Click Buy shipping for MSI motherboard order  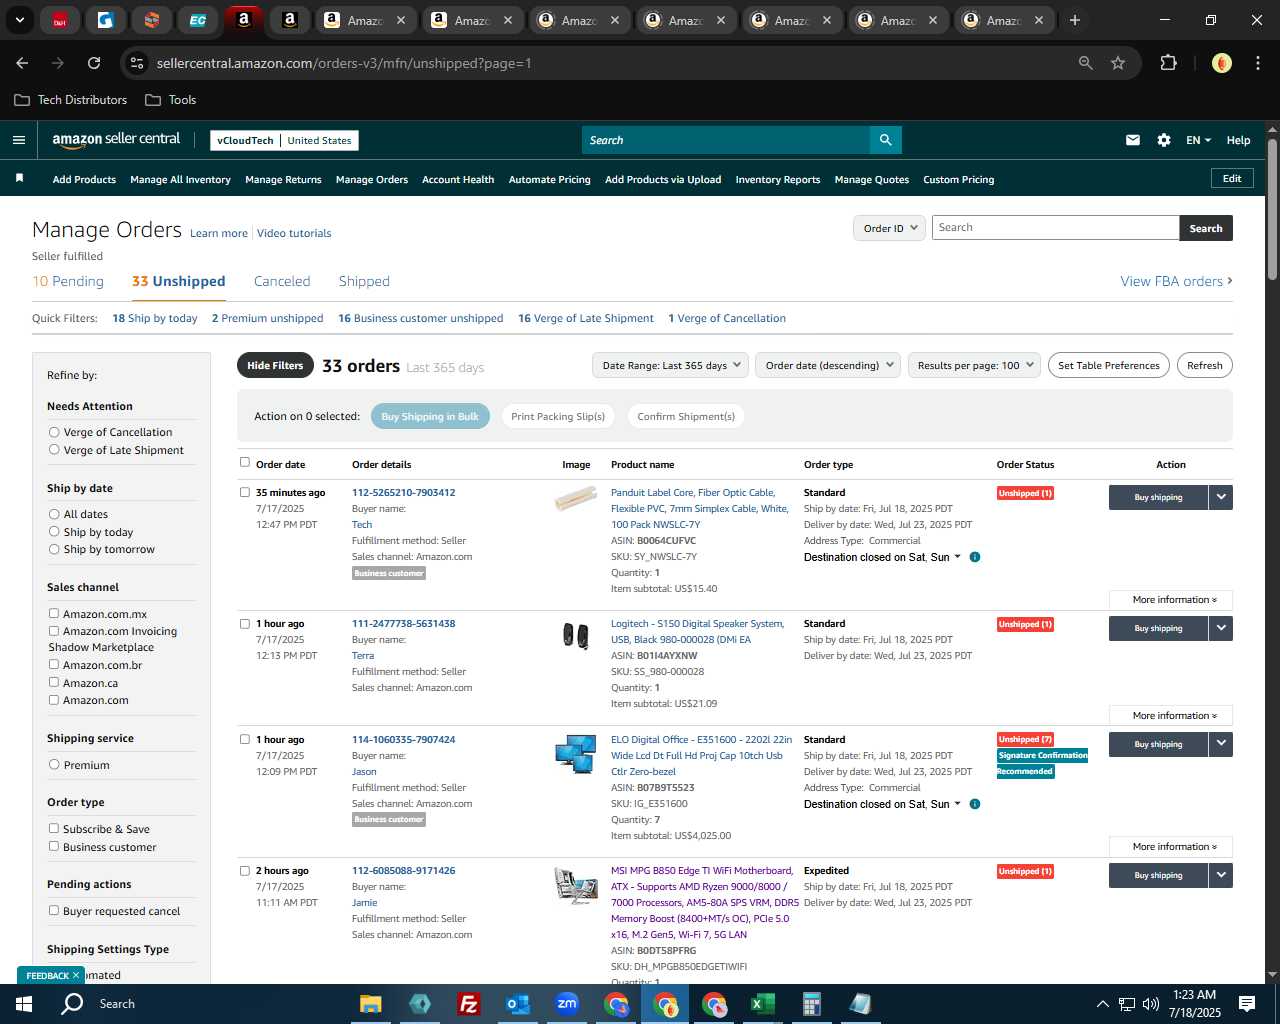[x=1158, y=875]
